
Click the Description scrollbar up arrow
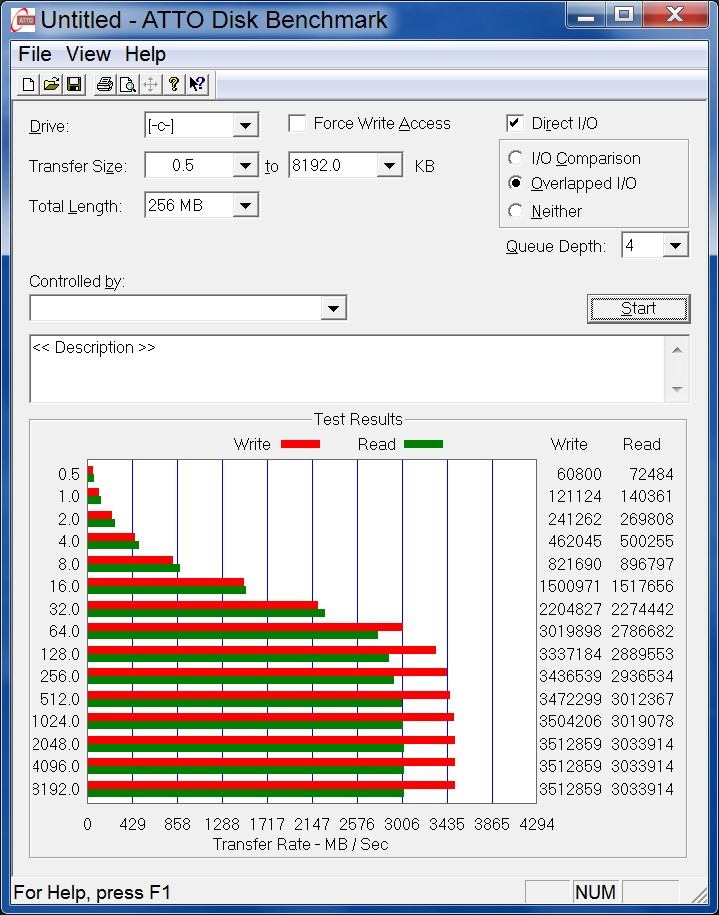677,350
